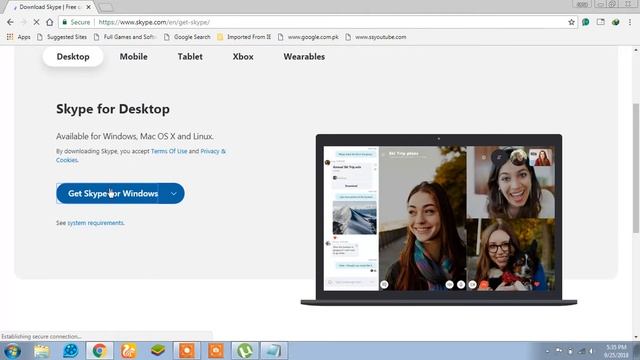Open the Full Games and Soft bookmark
Image resolution: width=640 pixels, height=360 pixels.
click(125, 37)
